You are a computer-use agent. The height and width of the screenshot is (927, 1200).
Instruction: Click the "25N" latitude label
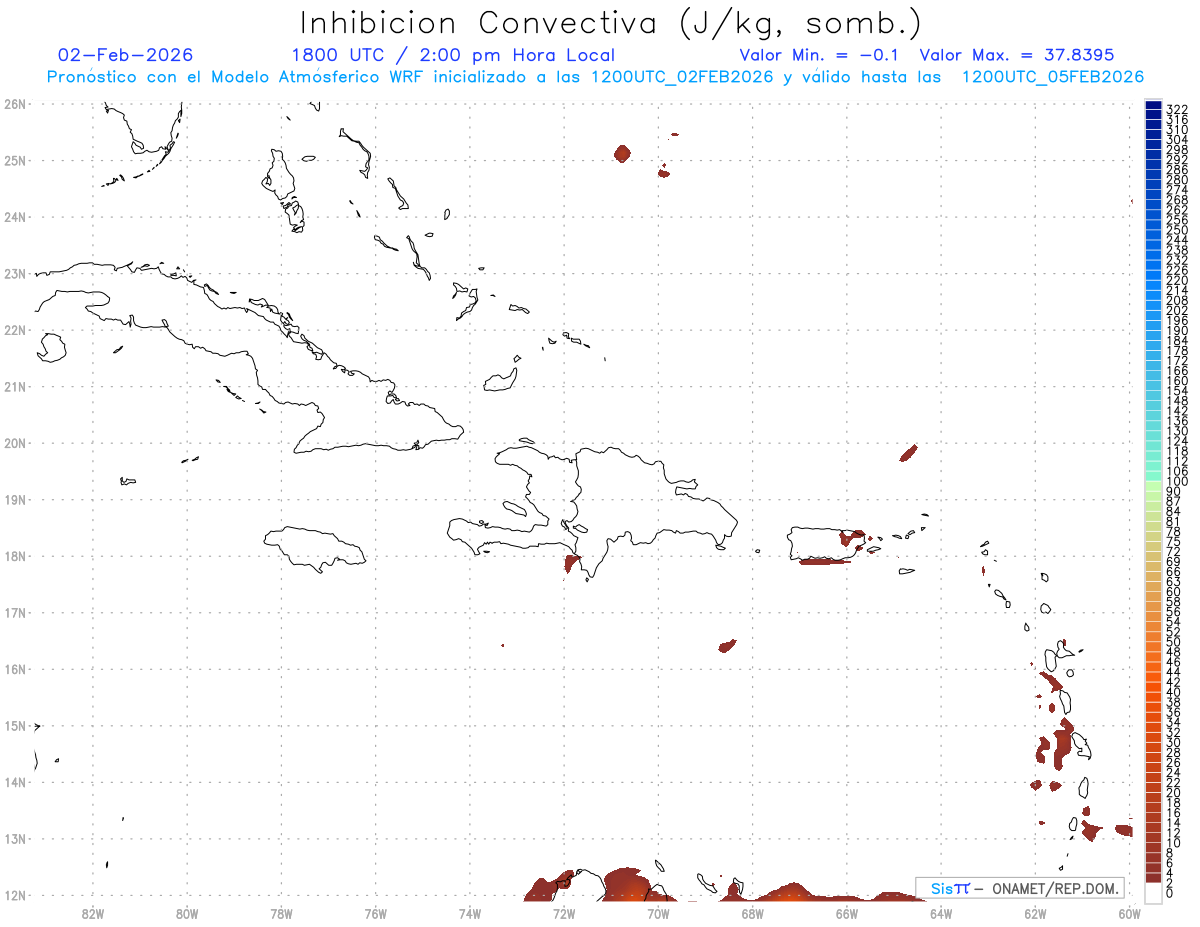[14, 160]
